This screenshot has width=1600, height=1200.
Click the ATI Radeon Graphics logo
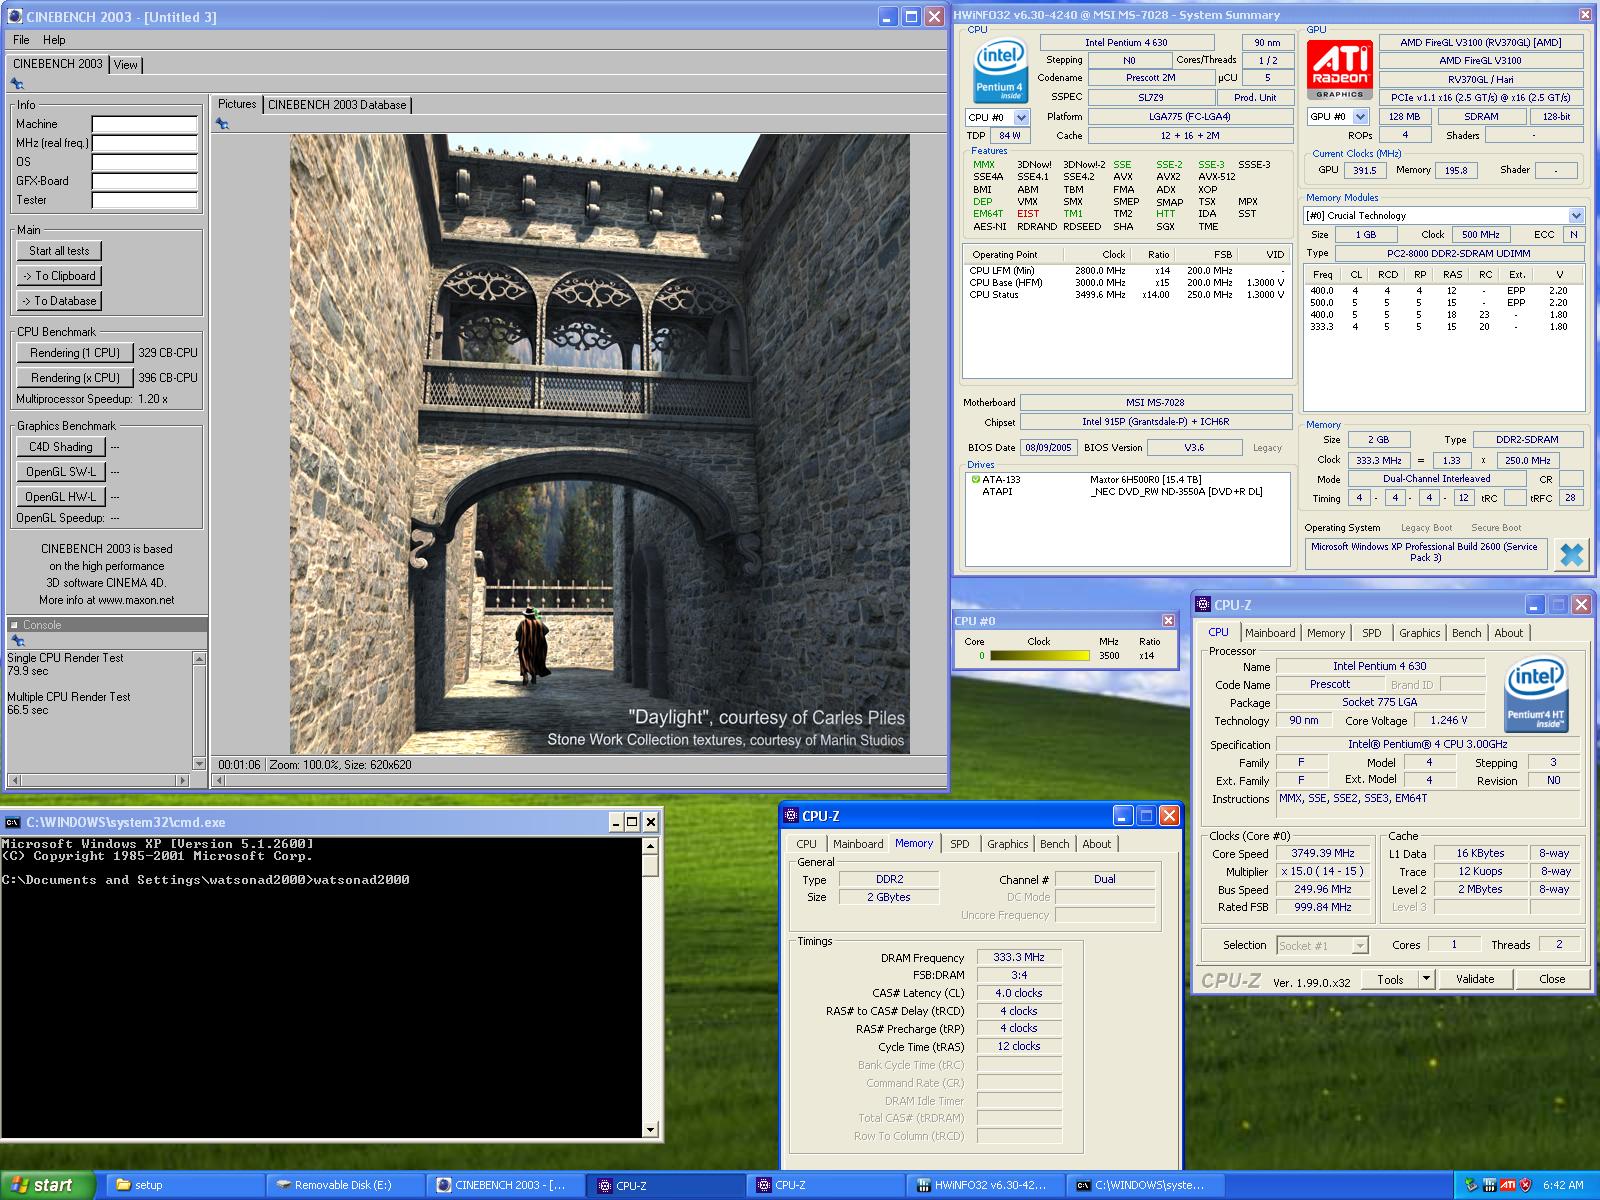point(1339,69)
